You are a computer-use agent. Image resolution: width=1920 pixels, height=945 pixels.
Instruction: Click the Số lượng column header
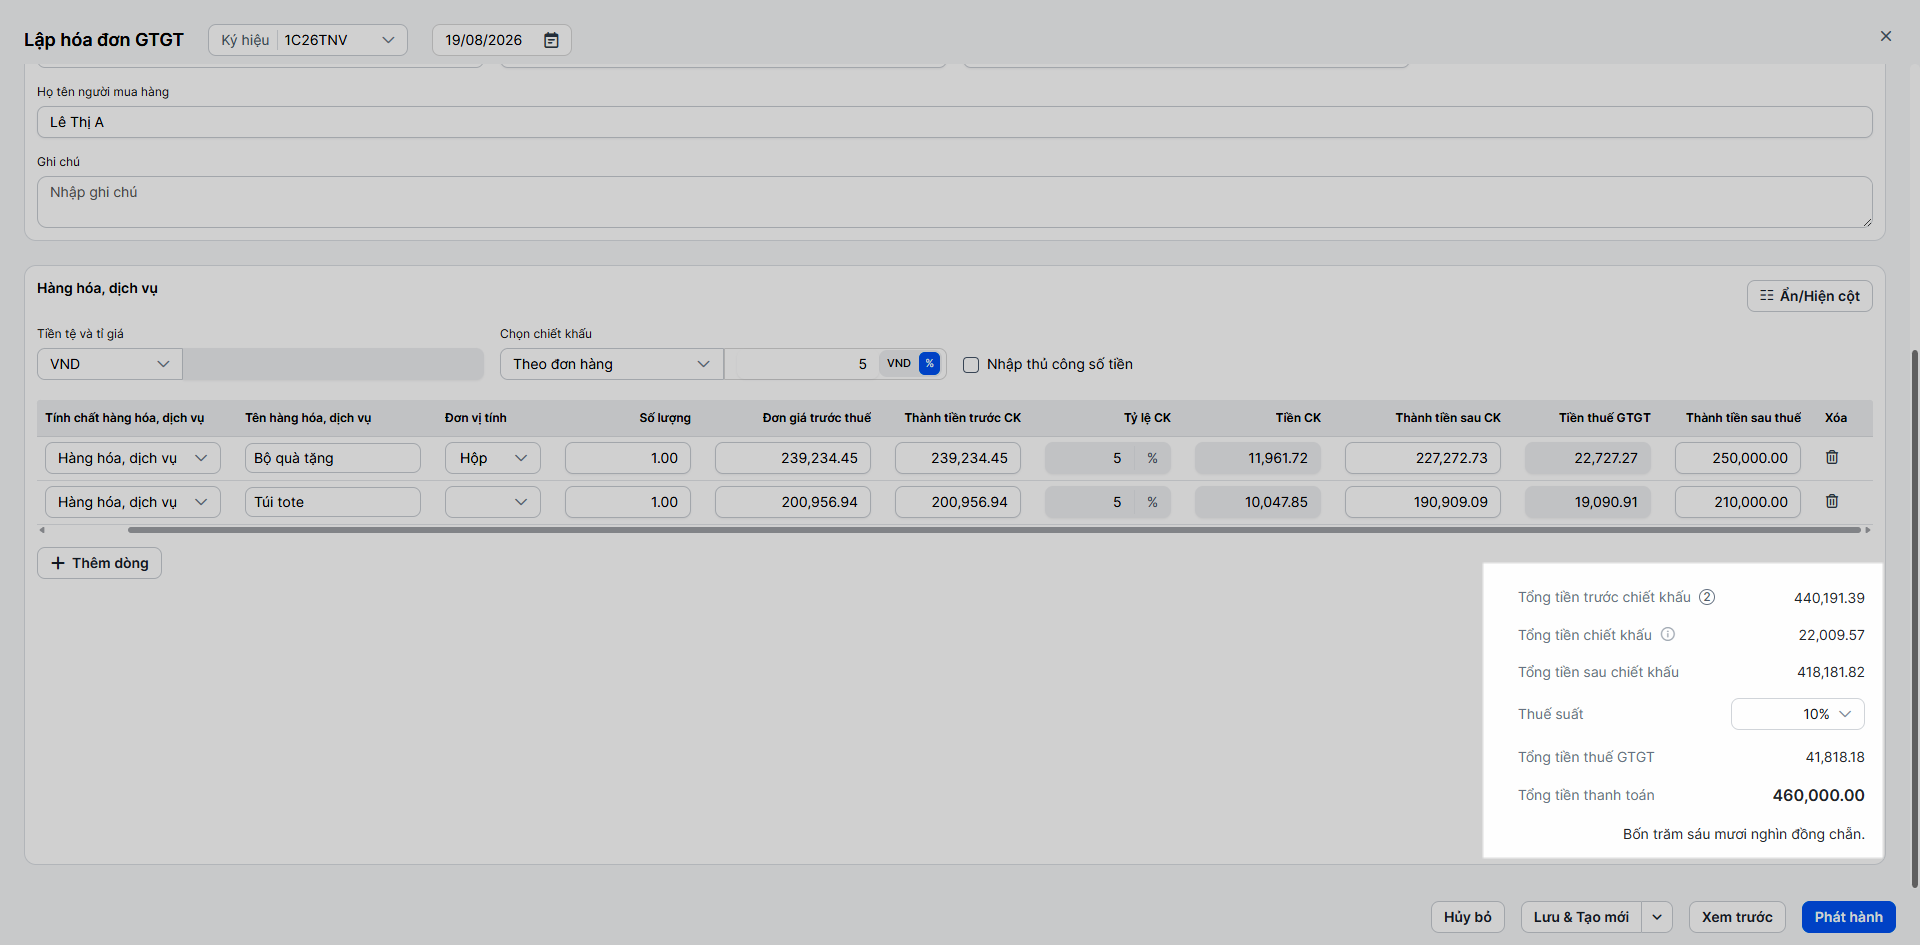pyautogui.click(x=665, y=418)
